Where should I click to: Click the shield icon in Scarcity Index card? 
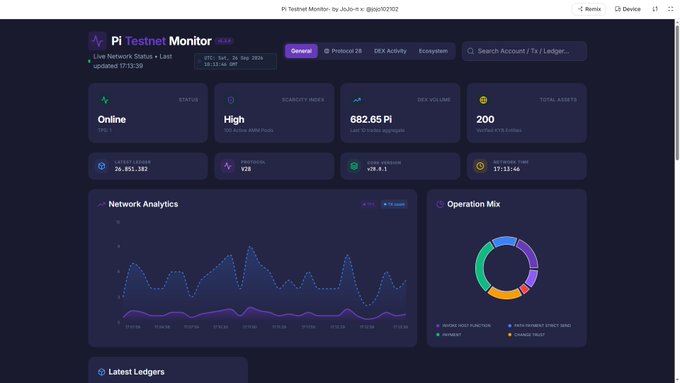[231, 100]
